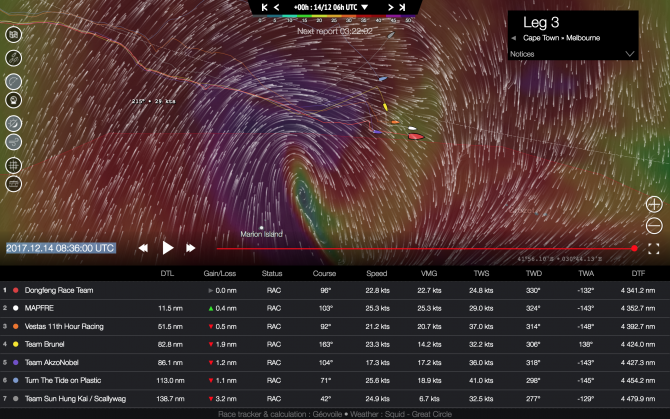Open the forecast time dropdown arrow after UTC
Image resolution: width=670 pixels, height=419 pixels.
tap(364, 7)
